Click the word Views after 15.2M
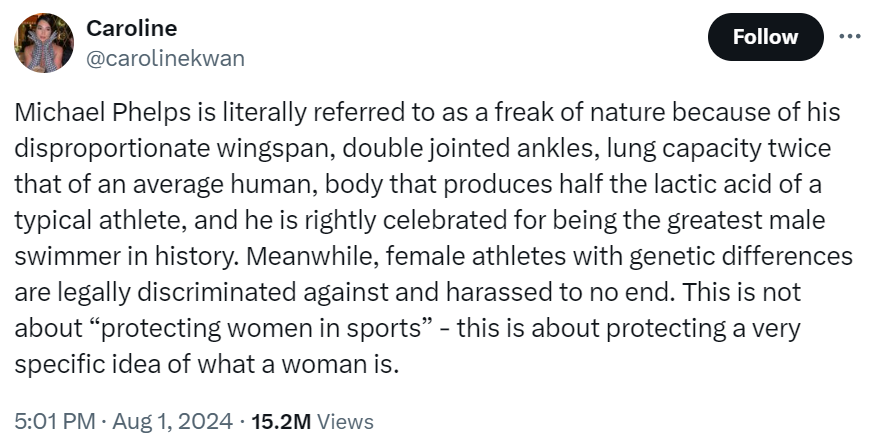877x443 pixels. tap(343, 422)
